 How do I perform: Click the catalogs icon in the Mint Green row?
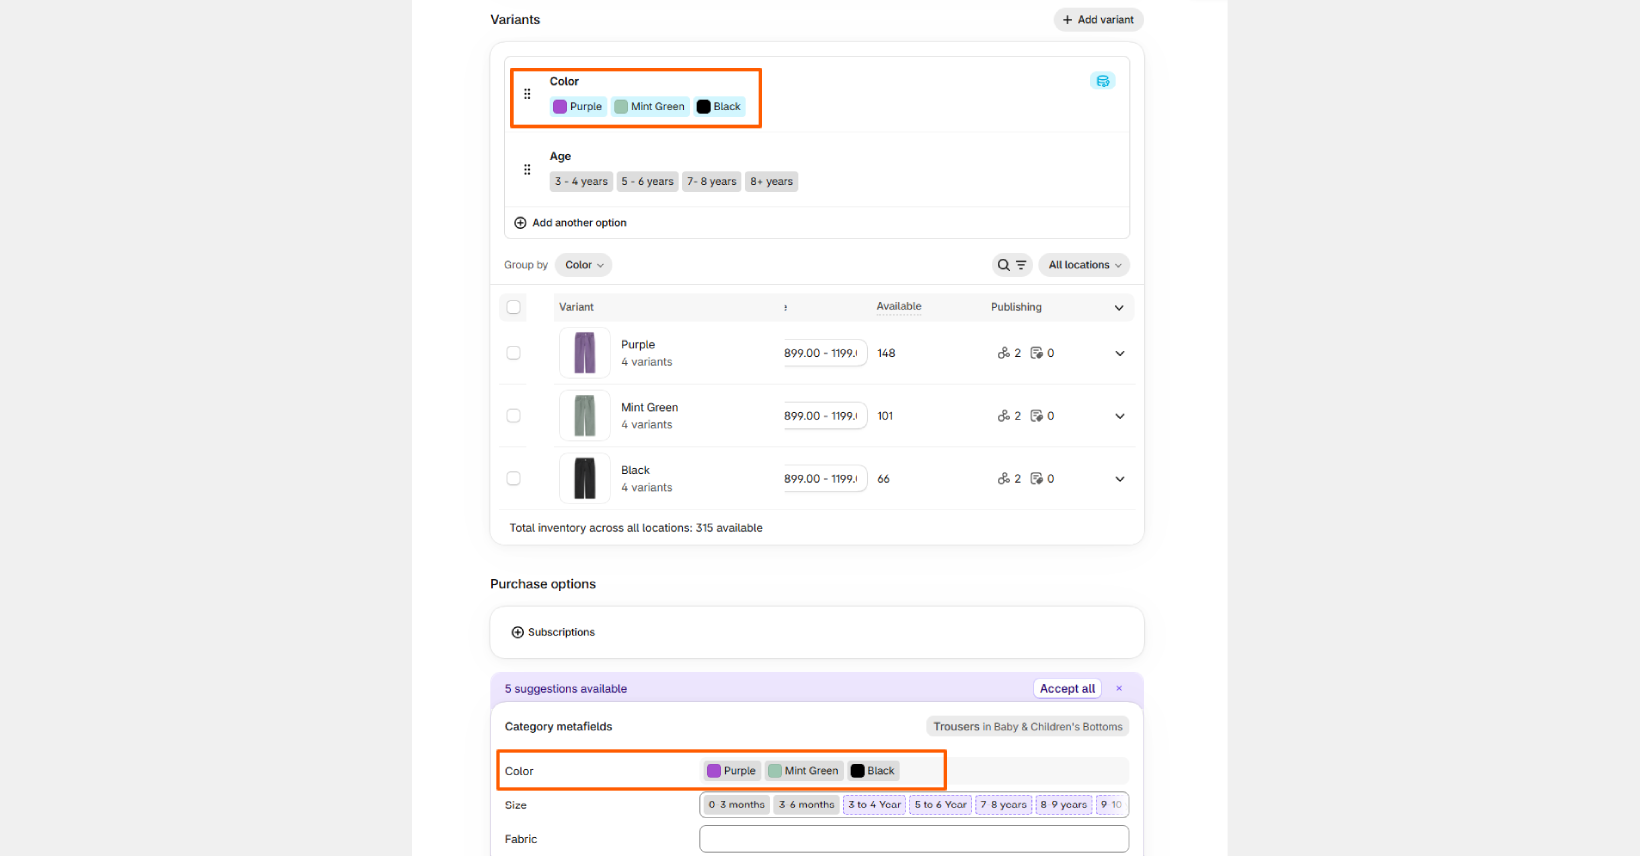1037,416
